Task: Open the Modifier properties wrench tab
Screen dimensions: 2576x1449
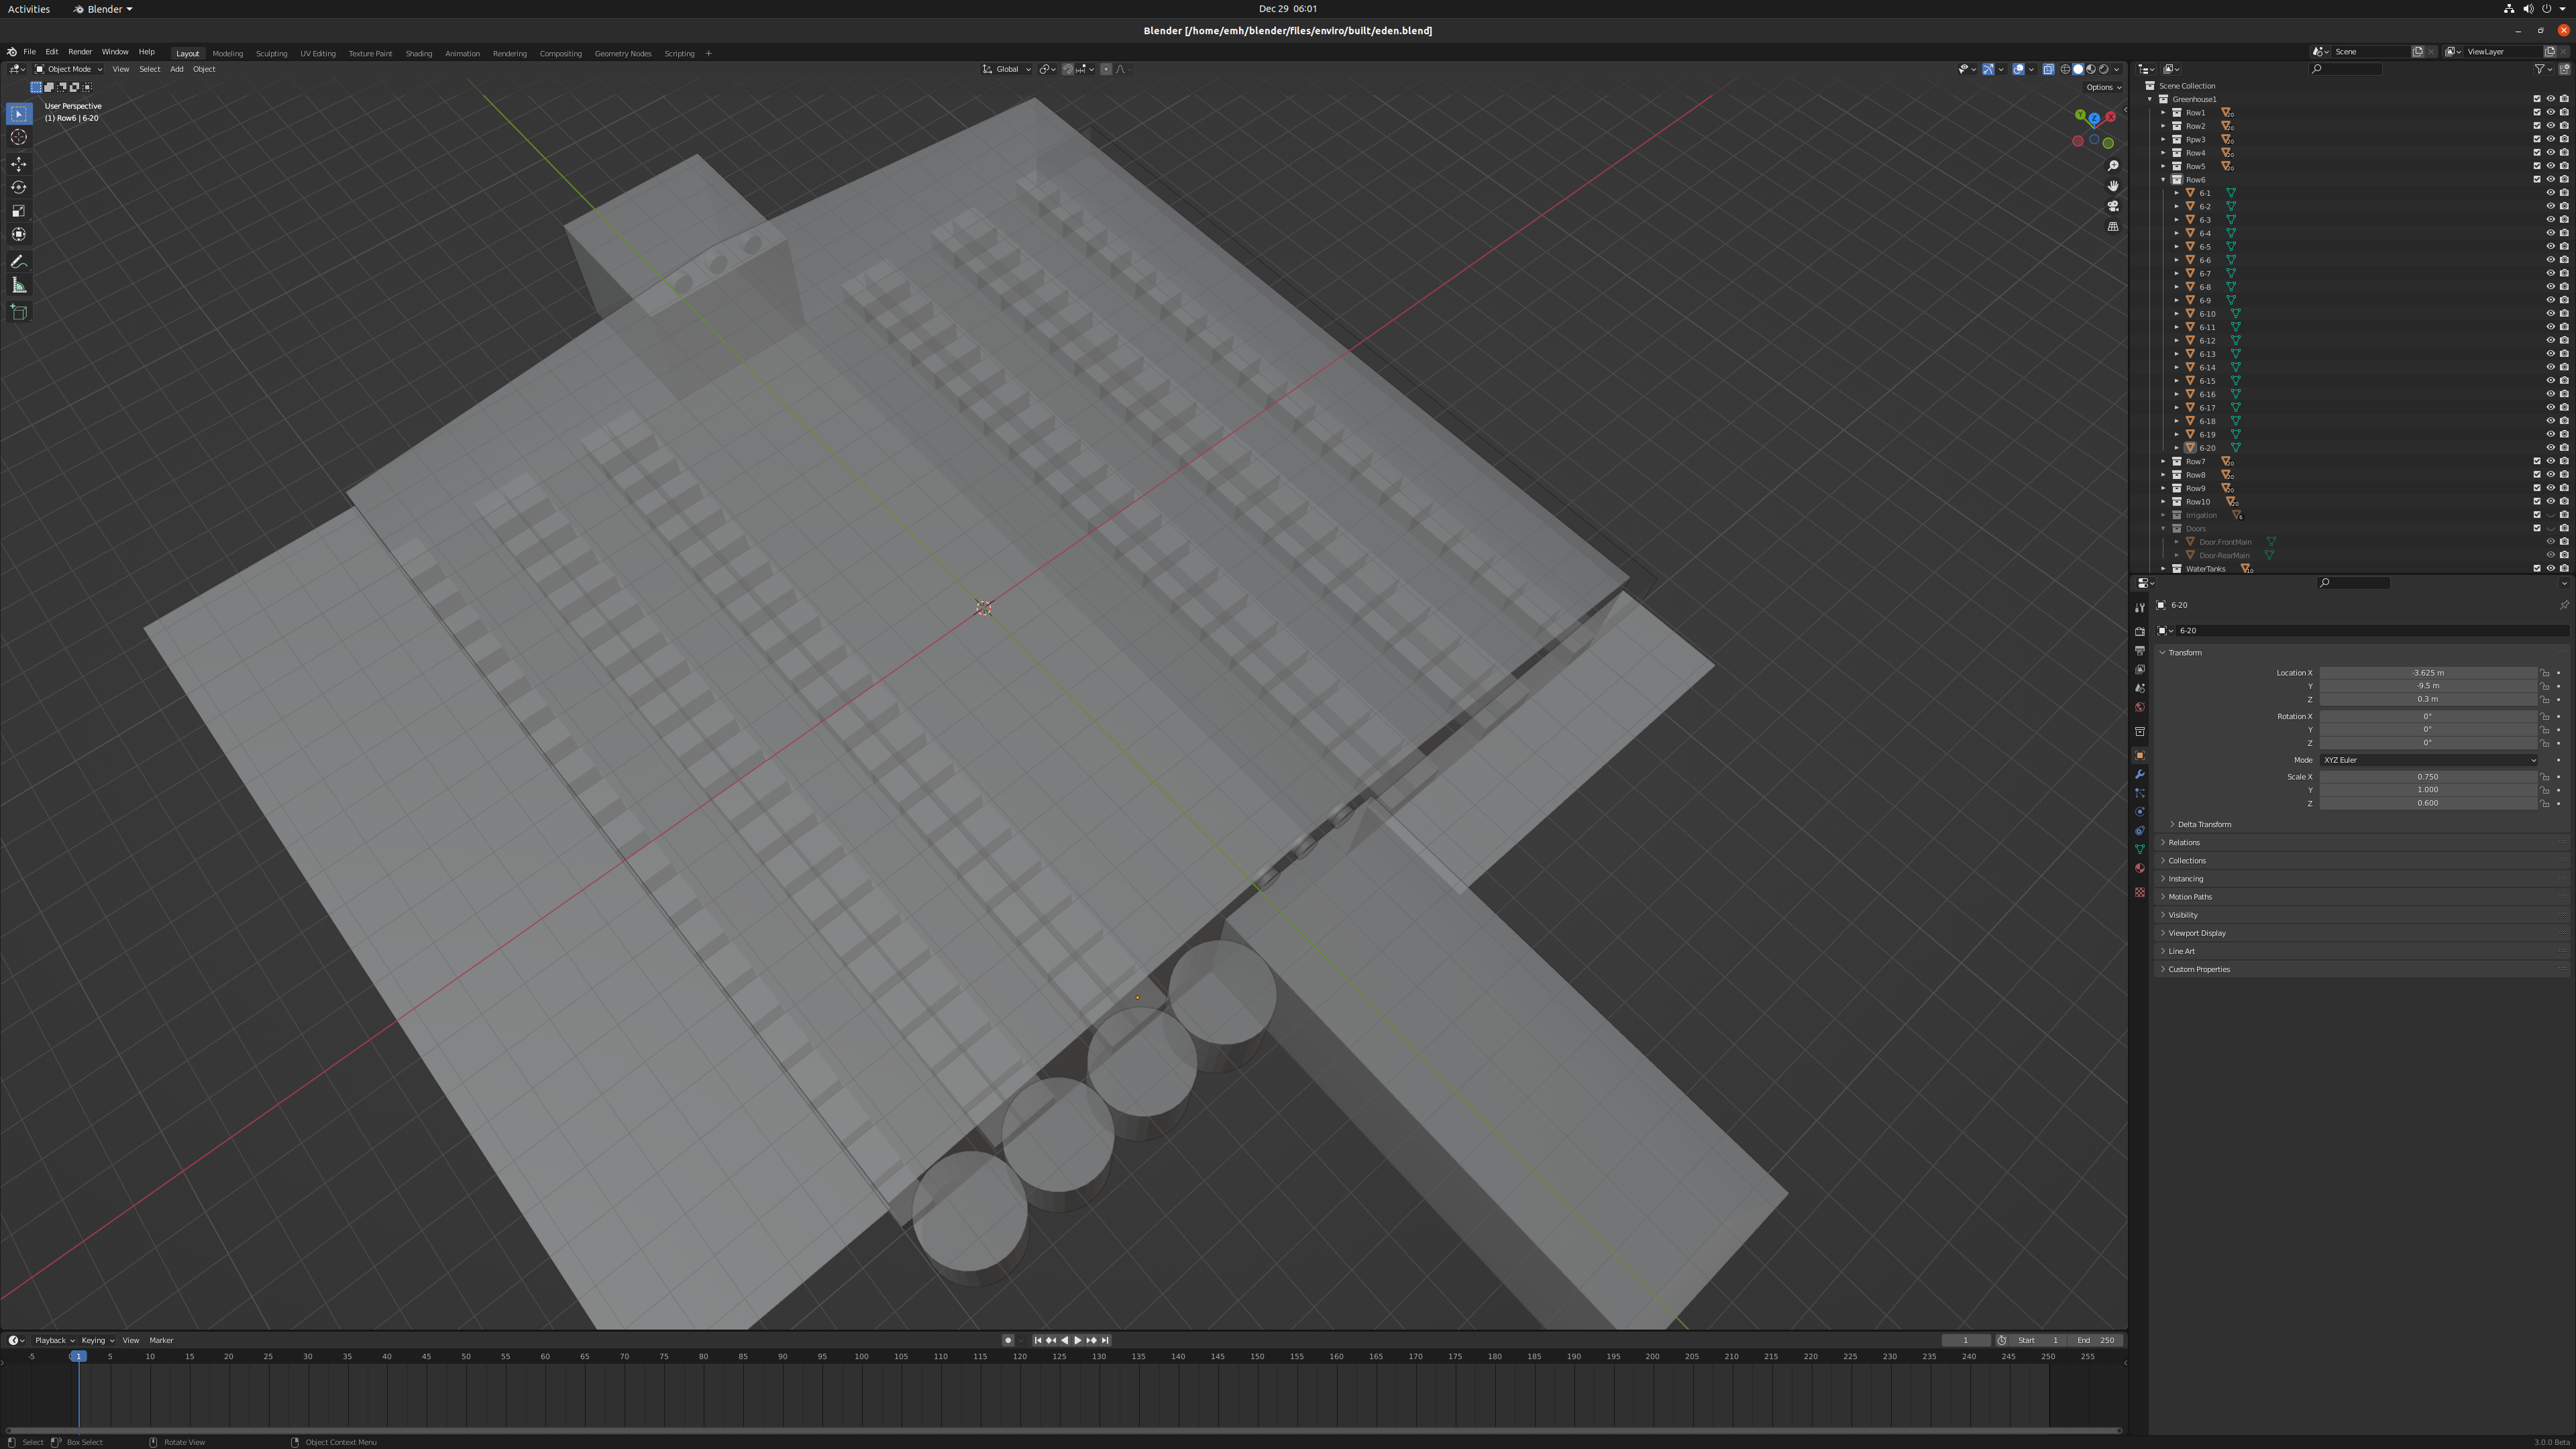Action: [2139, 774]
